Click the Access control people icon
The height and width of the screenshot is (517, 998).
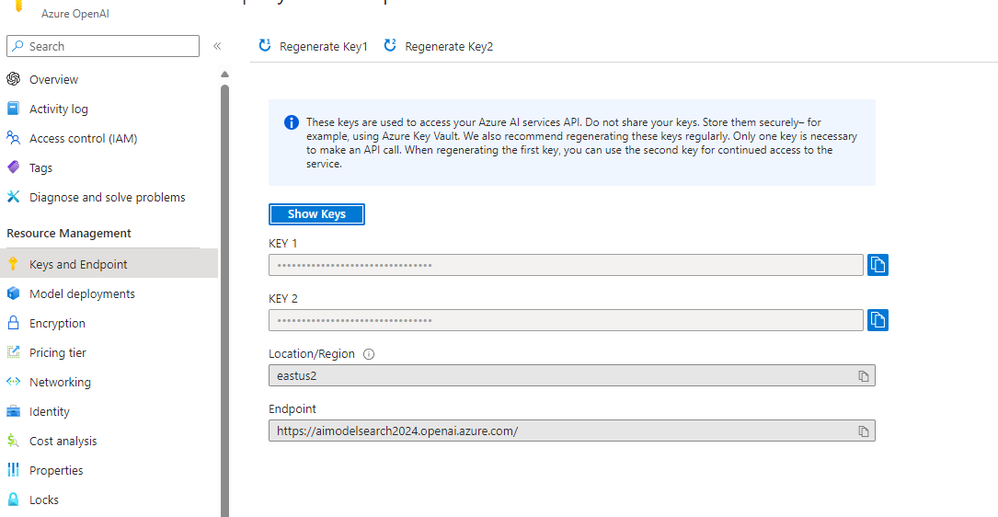pos(13,138)
